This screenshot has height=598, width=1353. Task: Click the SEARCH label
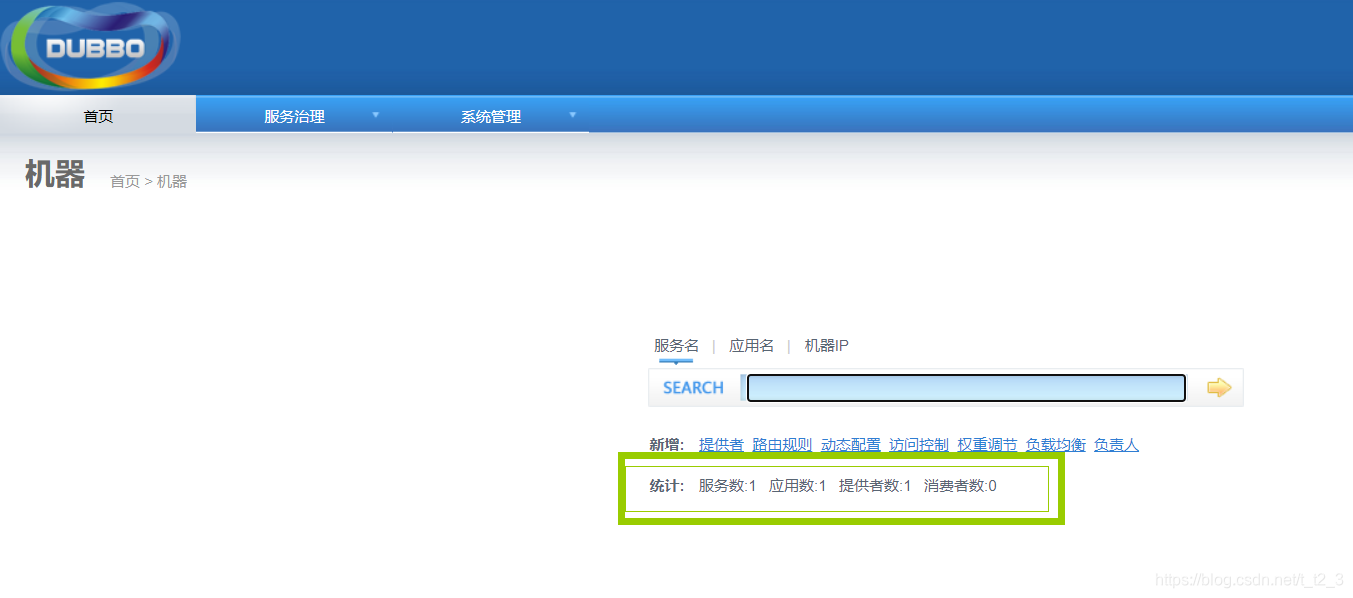coord(693,388)
